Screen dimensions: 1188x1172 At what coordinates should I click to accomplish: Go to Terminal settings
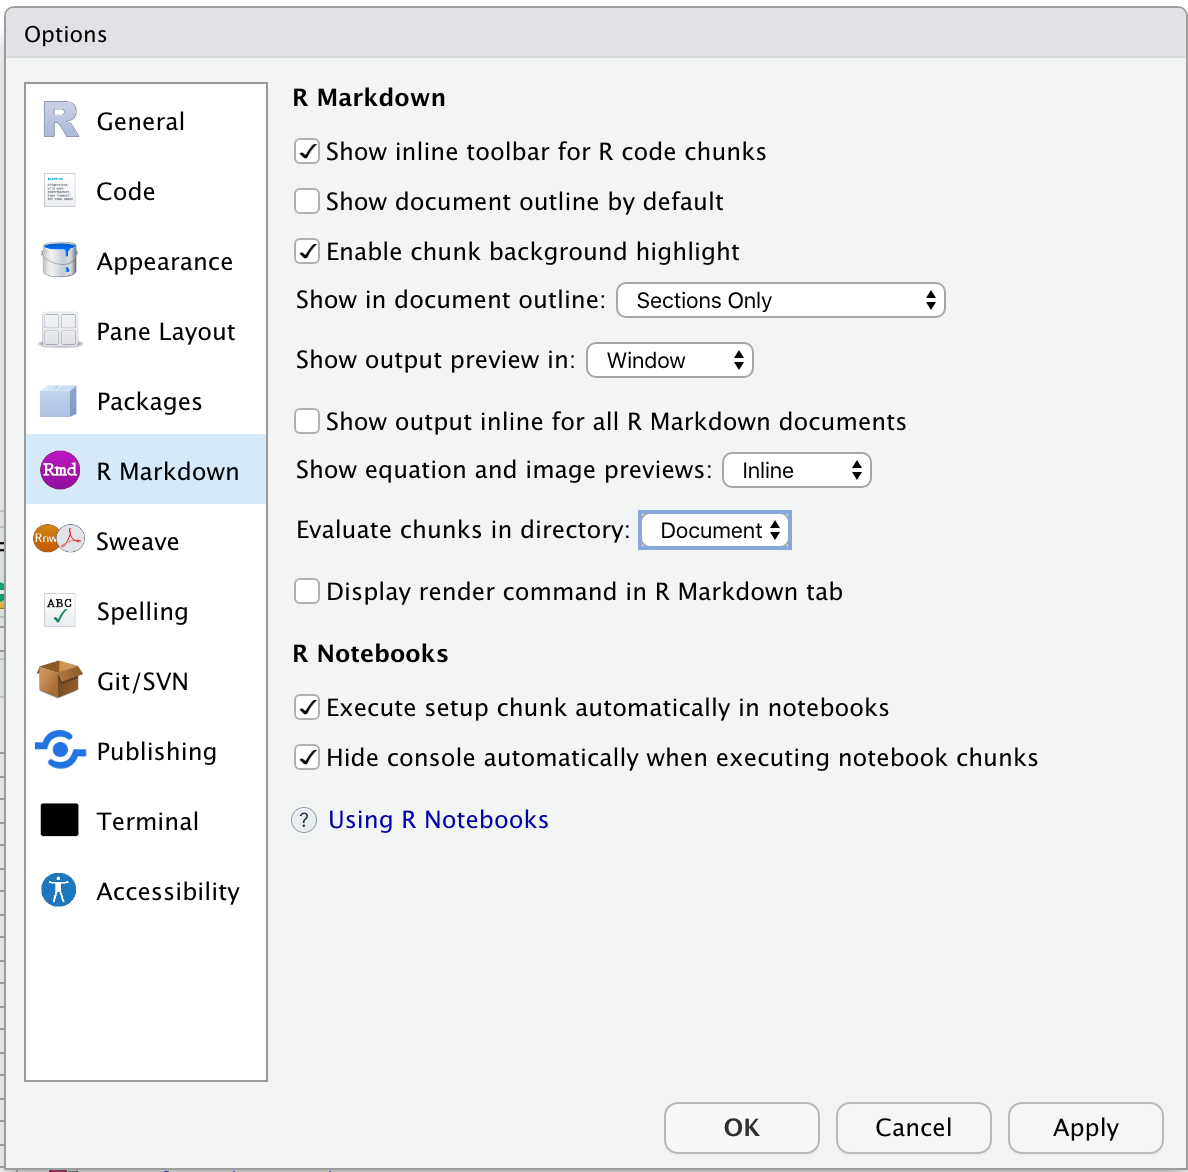click(x=146, y=820)
